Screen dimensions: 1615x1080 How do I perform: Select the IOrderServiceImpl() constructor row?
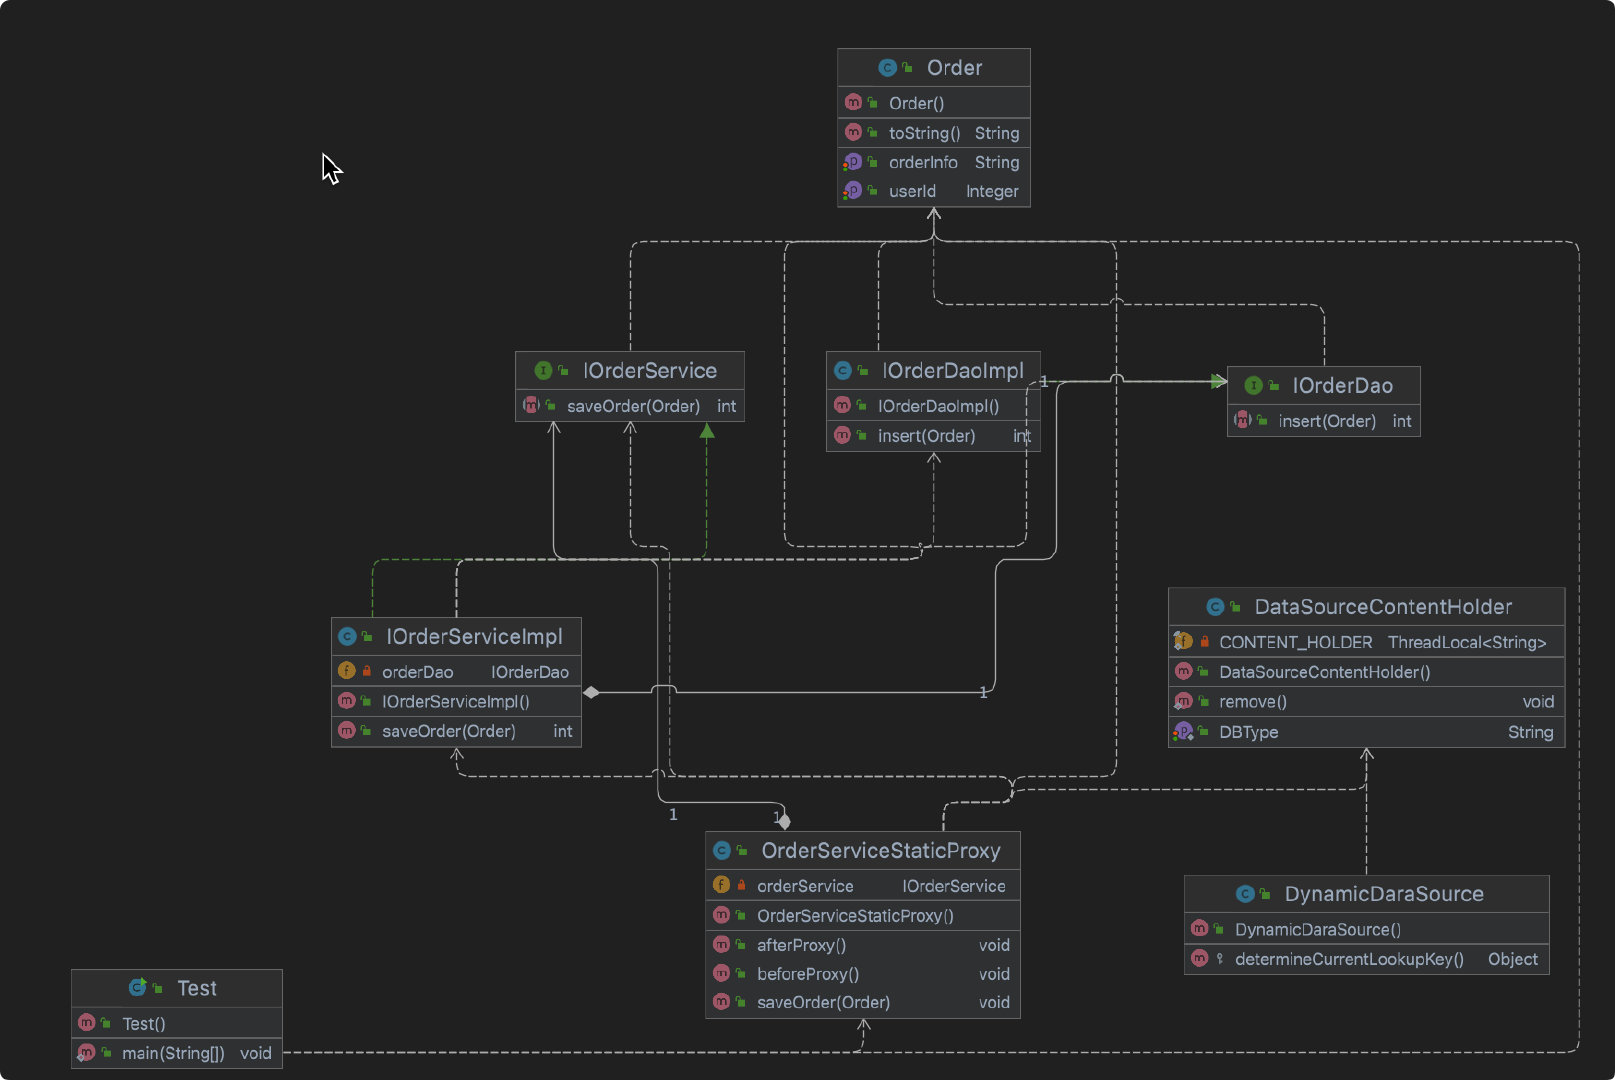pos(456,702)
